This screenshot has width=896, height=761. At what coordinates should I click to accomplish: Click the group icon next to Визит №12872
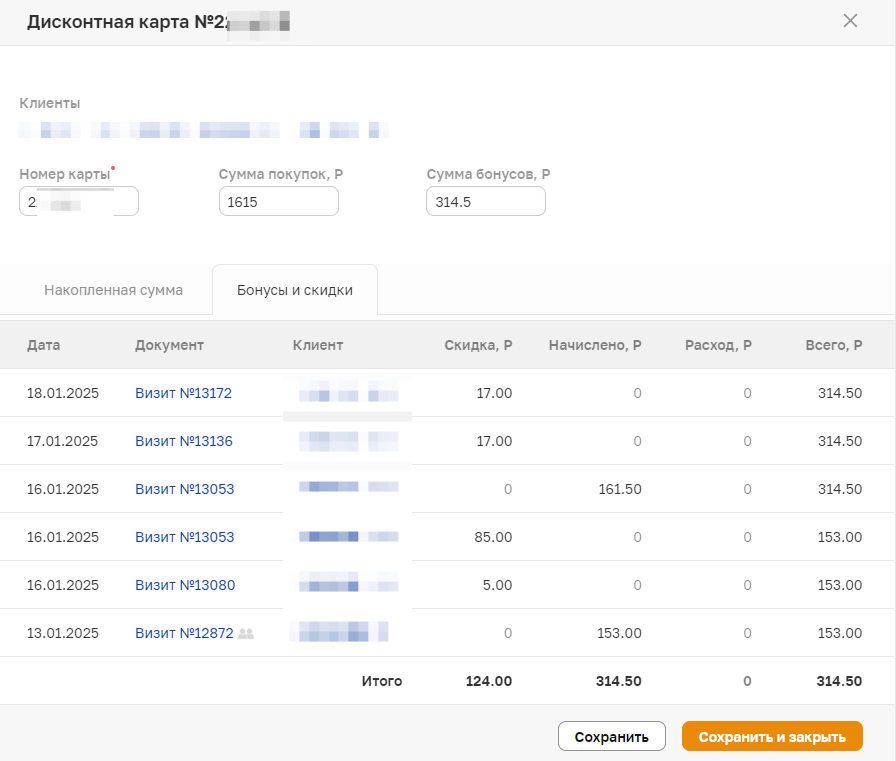click(x=246, y=633)
